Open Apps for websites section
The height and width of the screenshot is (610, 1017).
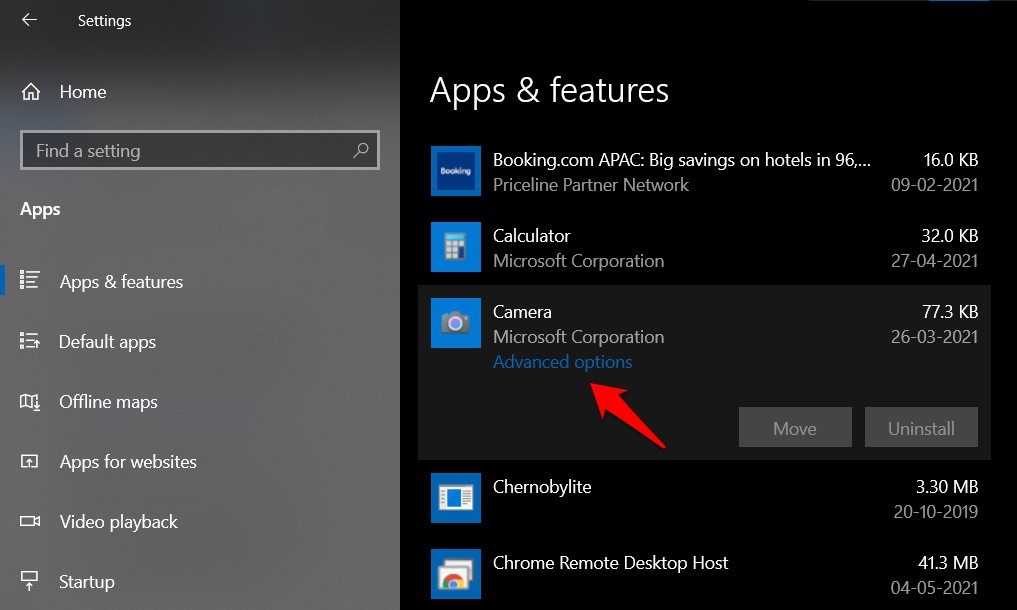[128, 462]
